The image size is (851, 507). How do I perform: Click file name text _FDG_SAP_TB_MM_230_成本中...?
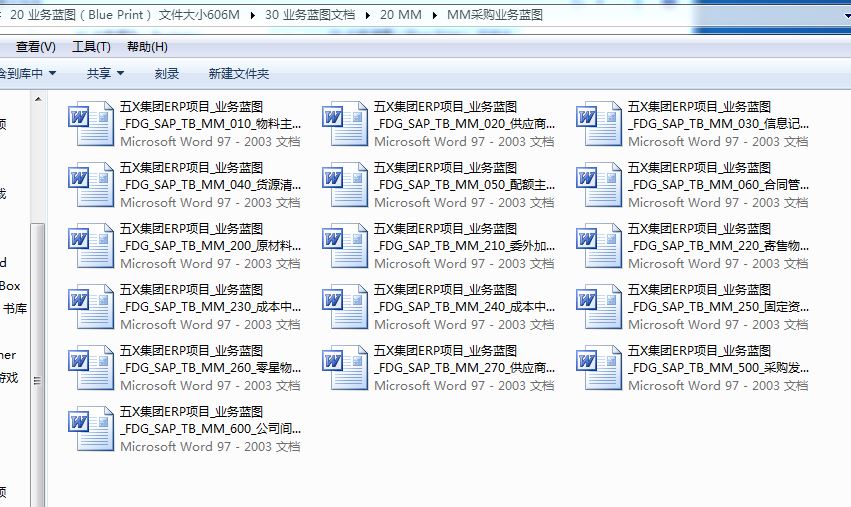(211, 307)
